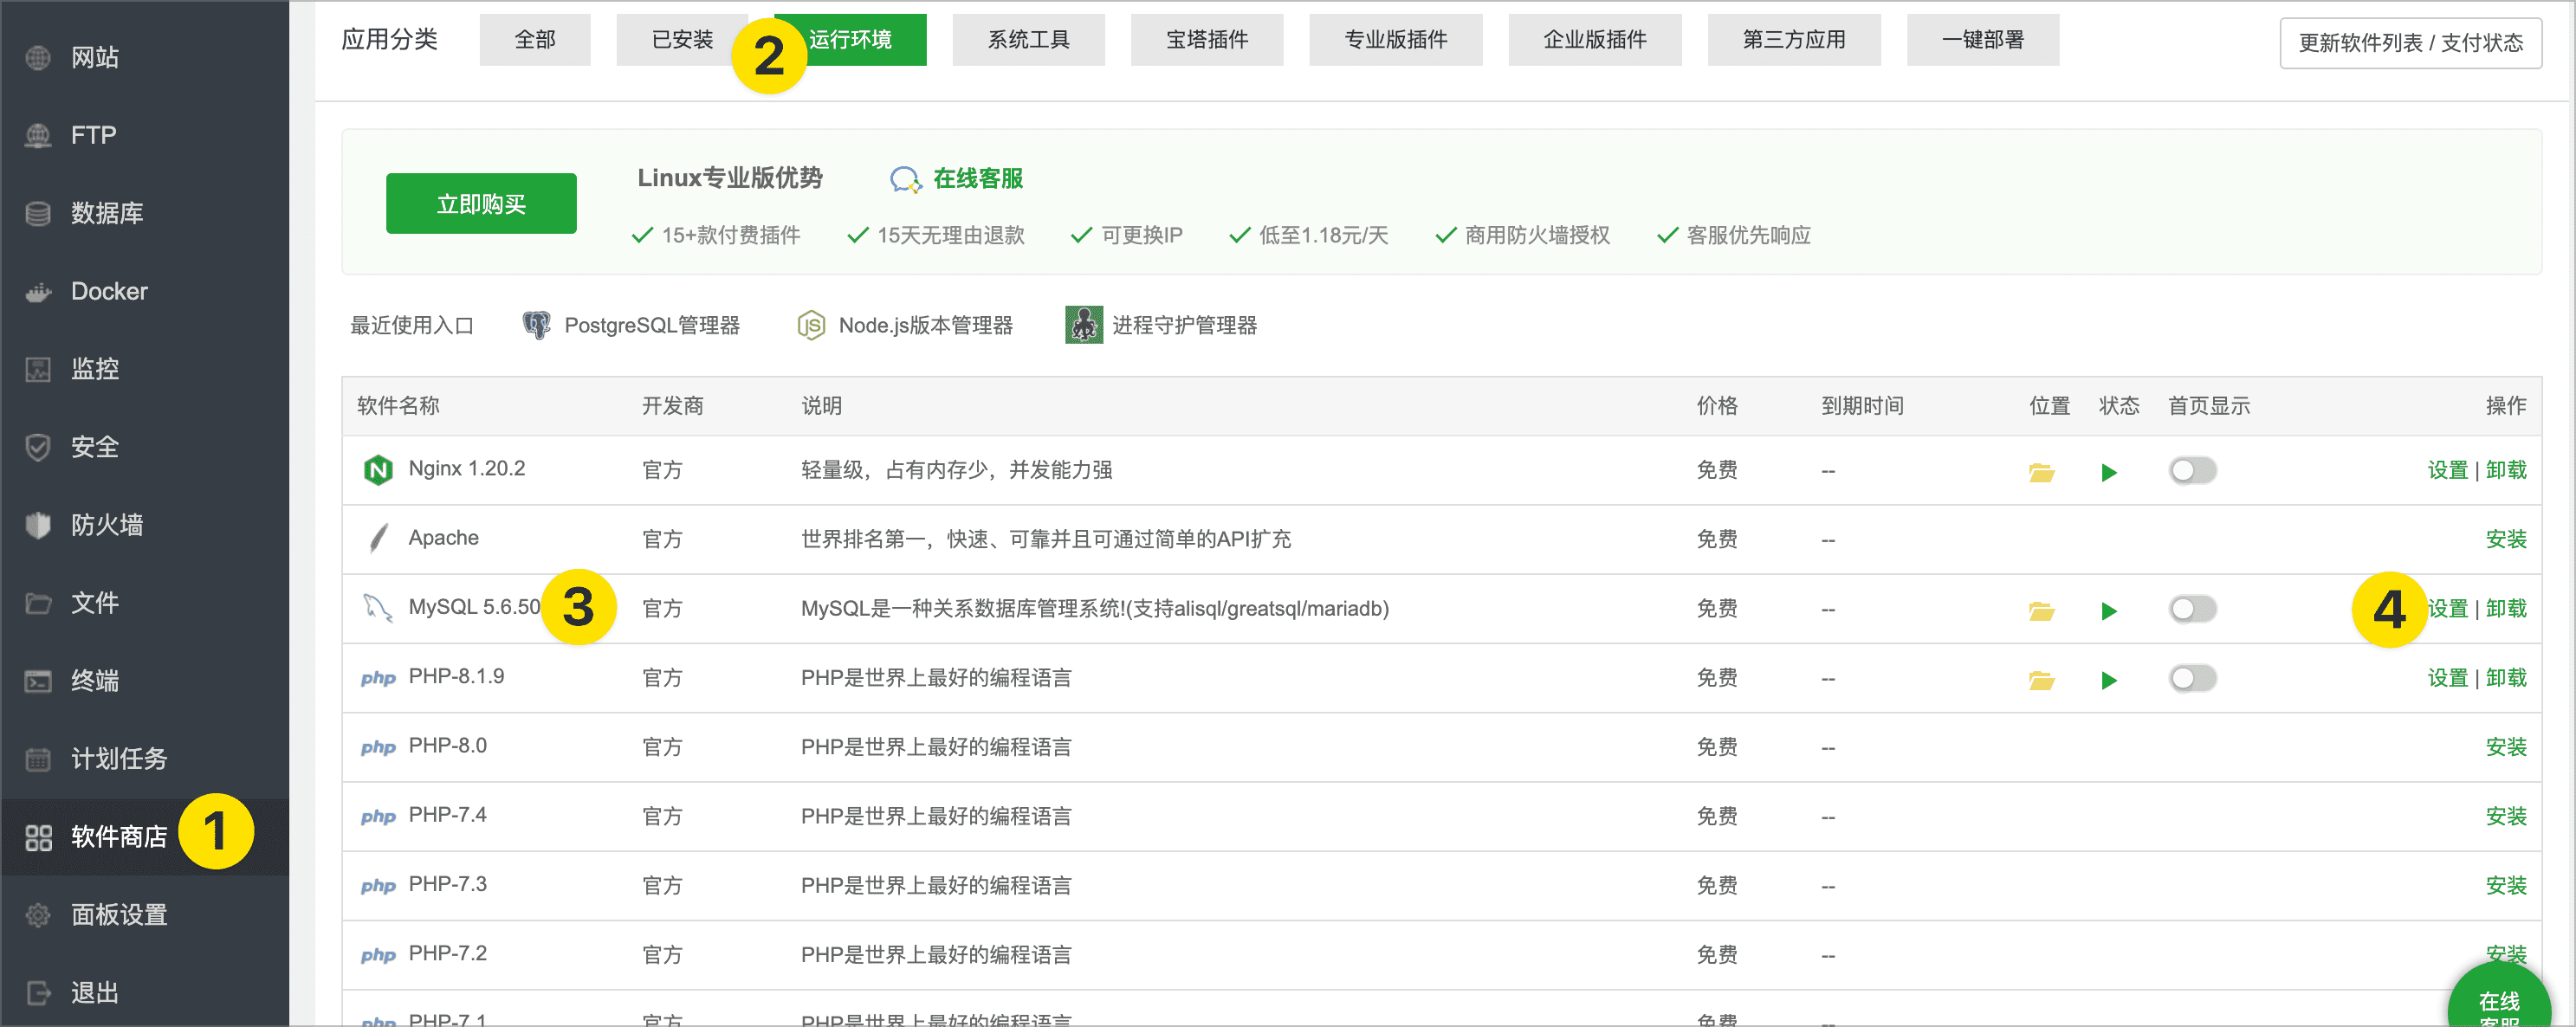
Task: Click 更新软件列表 / 支付状态 button
Action: coord(2411,43)
